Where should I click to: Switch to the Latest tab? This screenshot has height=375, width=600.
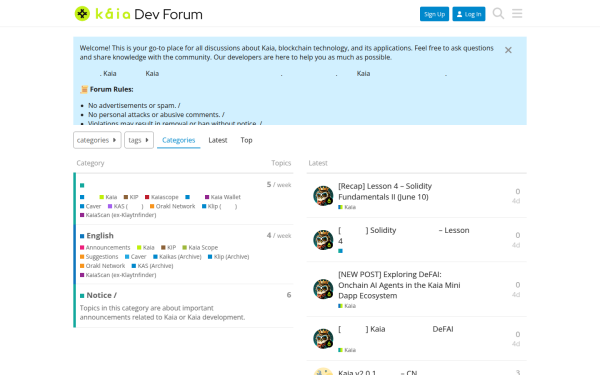pos(218,140)
